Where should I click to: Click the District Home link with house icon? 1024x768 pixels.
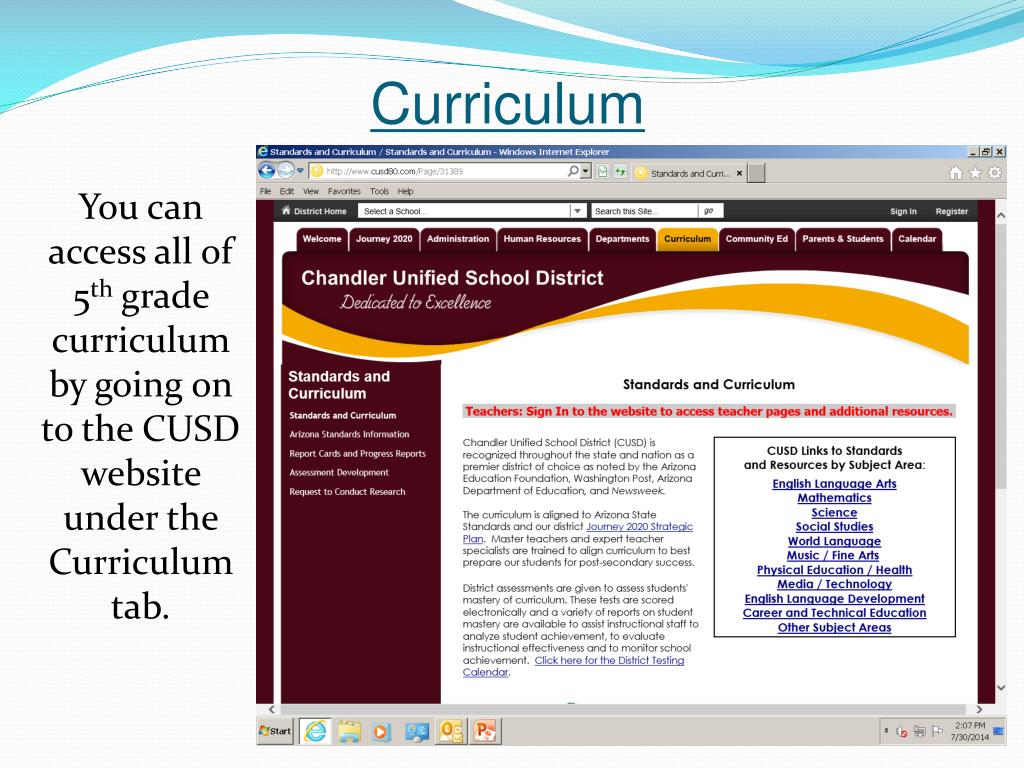coord(314,211)
